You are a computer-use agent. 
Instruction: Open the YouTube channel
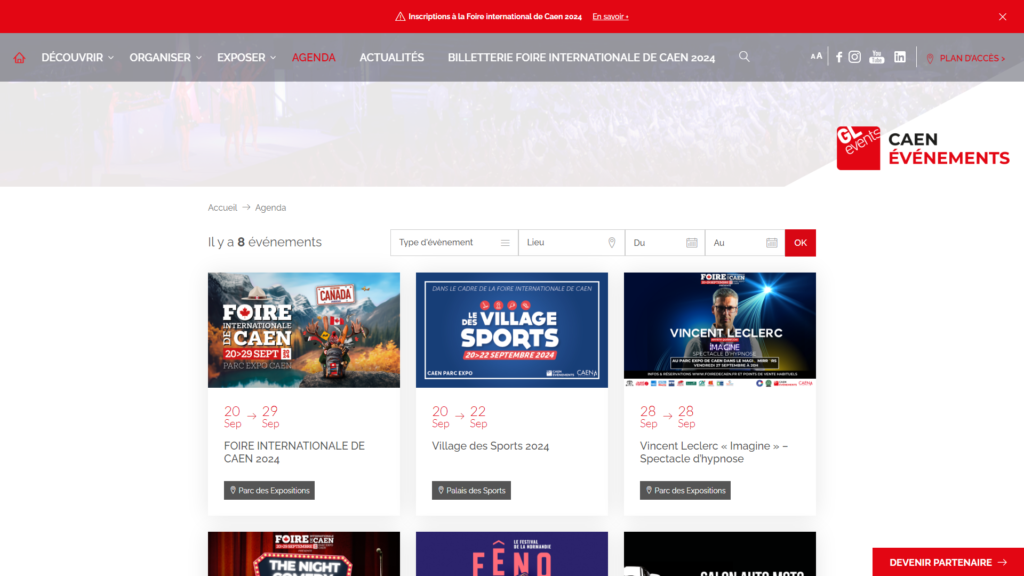(876, 57)
